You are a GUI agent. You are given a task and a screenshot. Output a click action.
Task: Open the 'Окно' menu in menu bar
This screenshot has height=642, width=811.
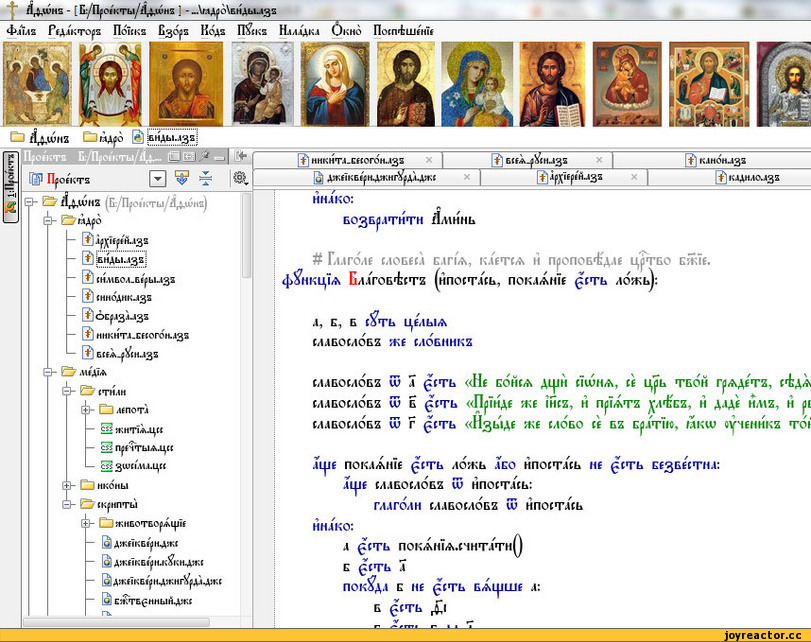(x=347, y=30)
